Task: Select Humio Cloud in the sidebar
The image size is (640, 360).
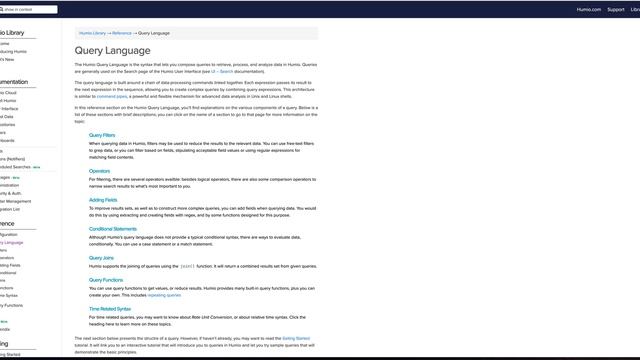Action: 8,93
